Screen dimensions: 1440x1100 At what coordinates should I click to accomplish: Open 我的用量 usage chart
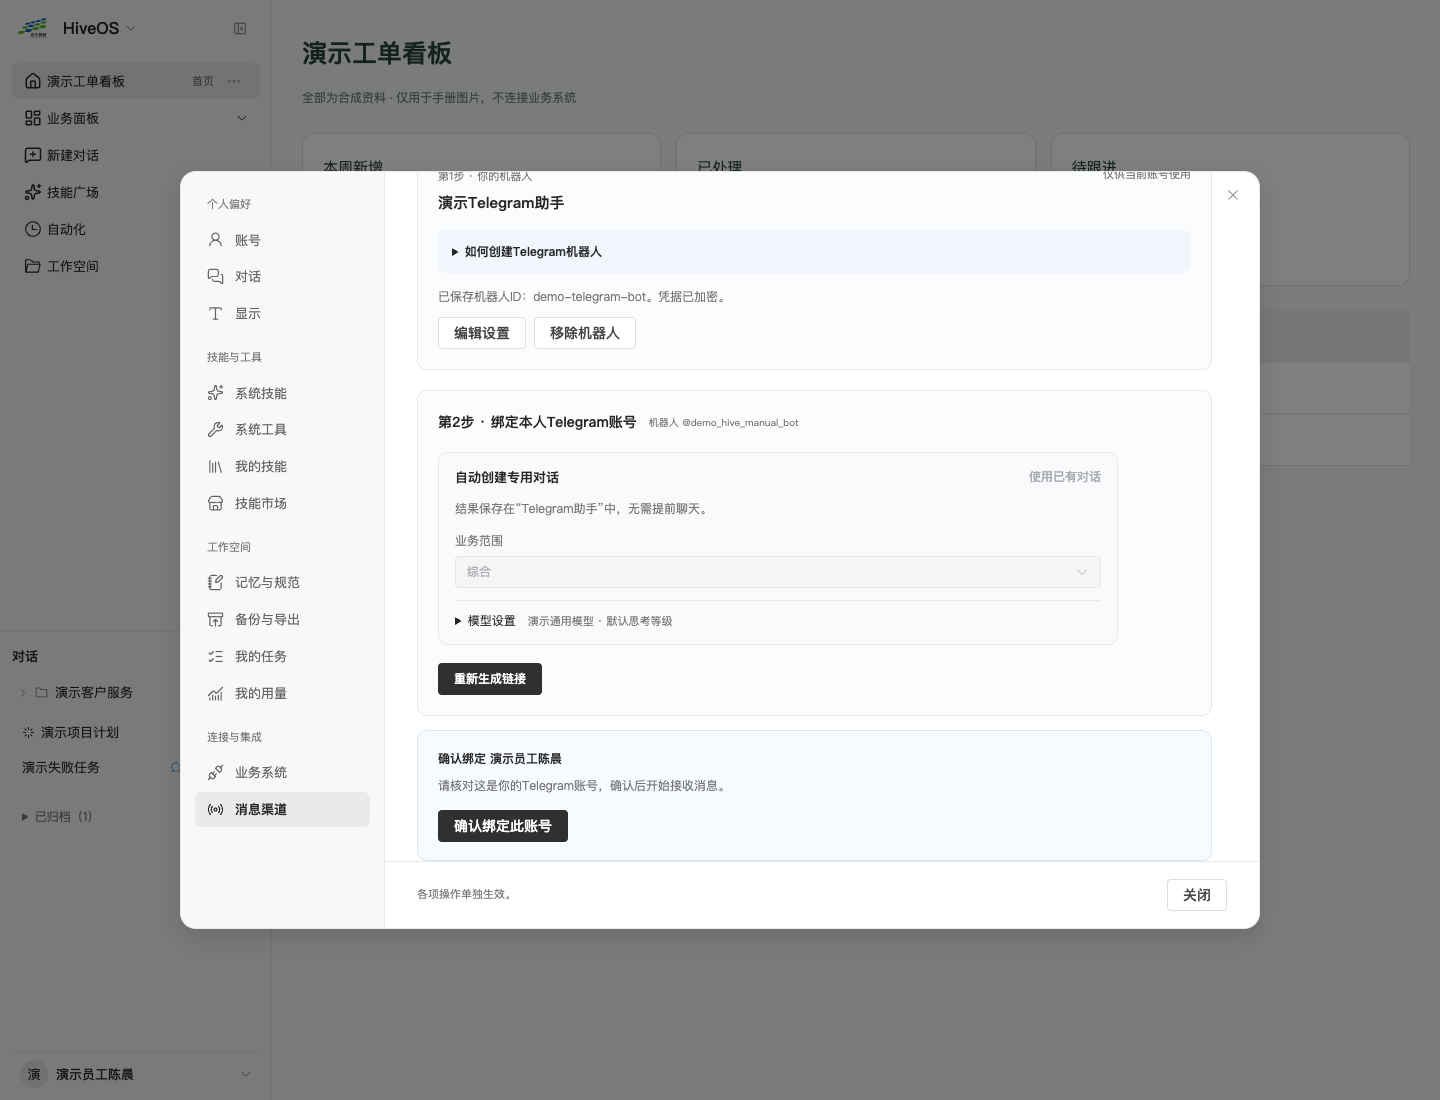[282, 694]
